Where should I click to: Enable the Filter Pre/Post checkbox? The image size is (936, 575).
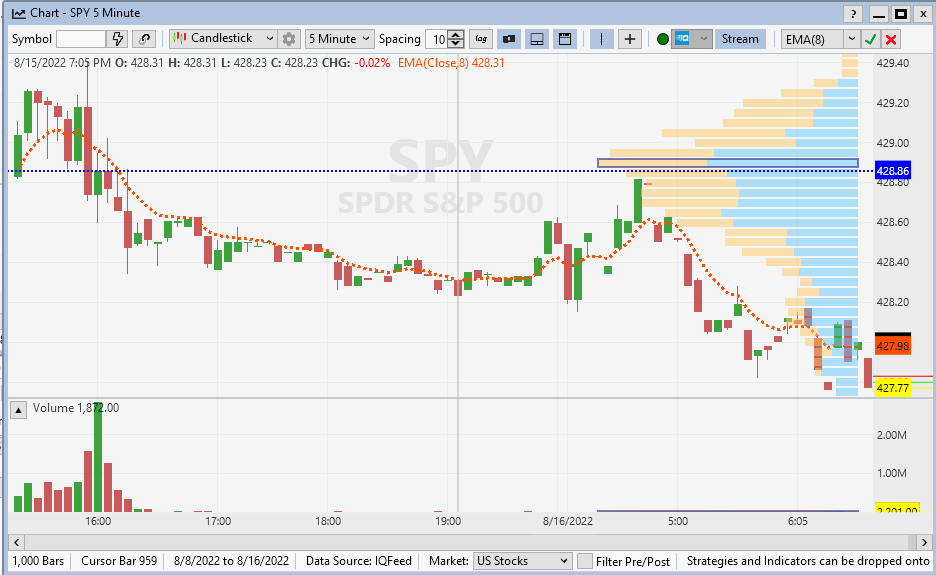[x=586, y=561]
